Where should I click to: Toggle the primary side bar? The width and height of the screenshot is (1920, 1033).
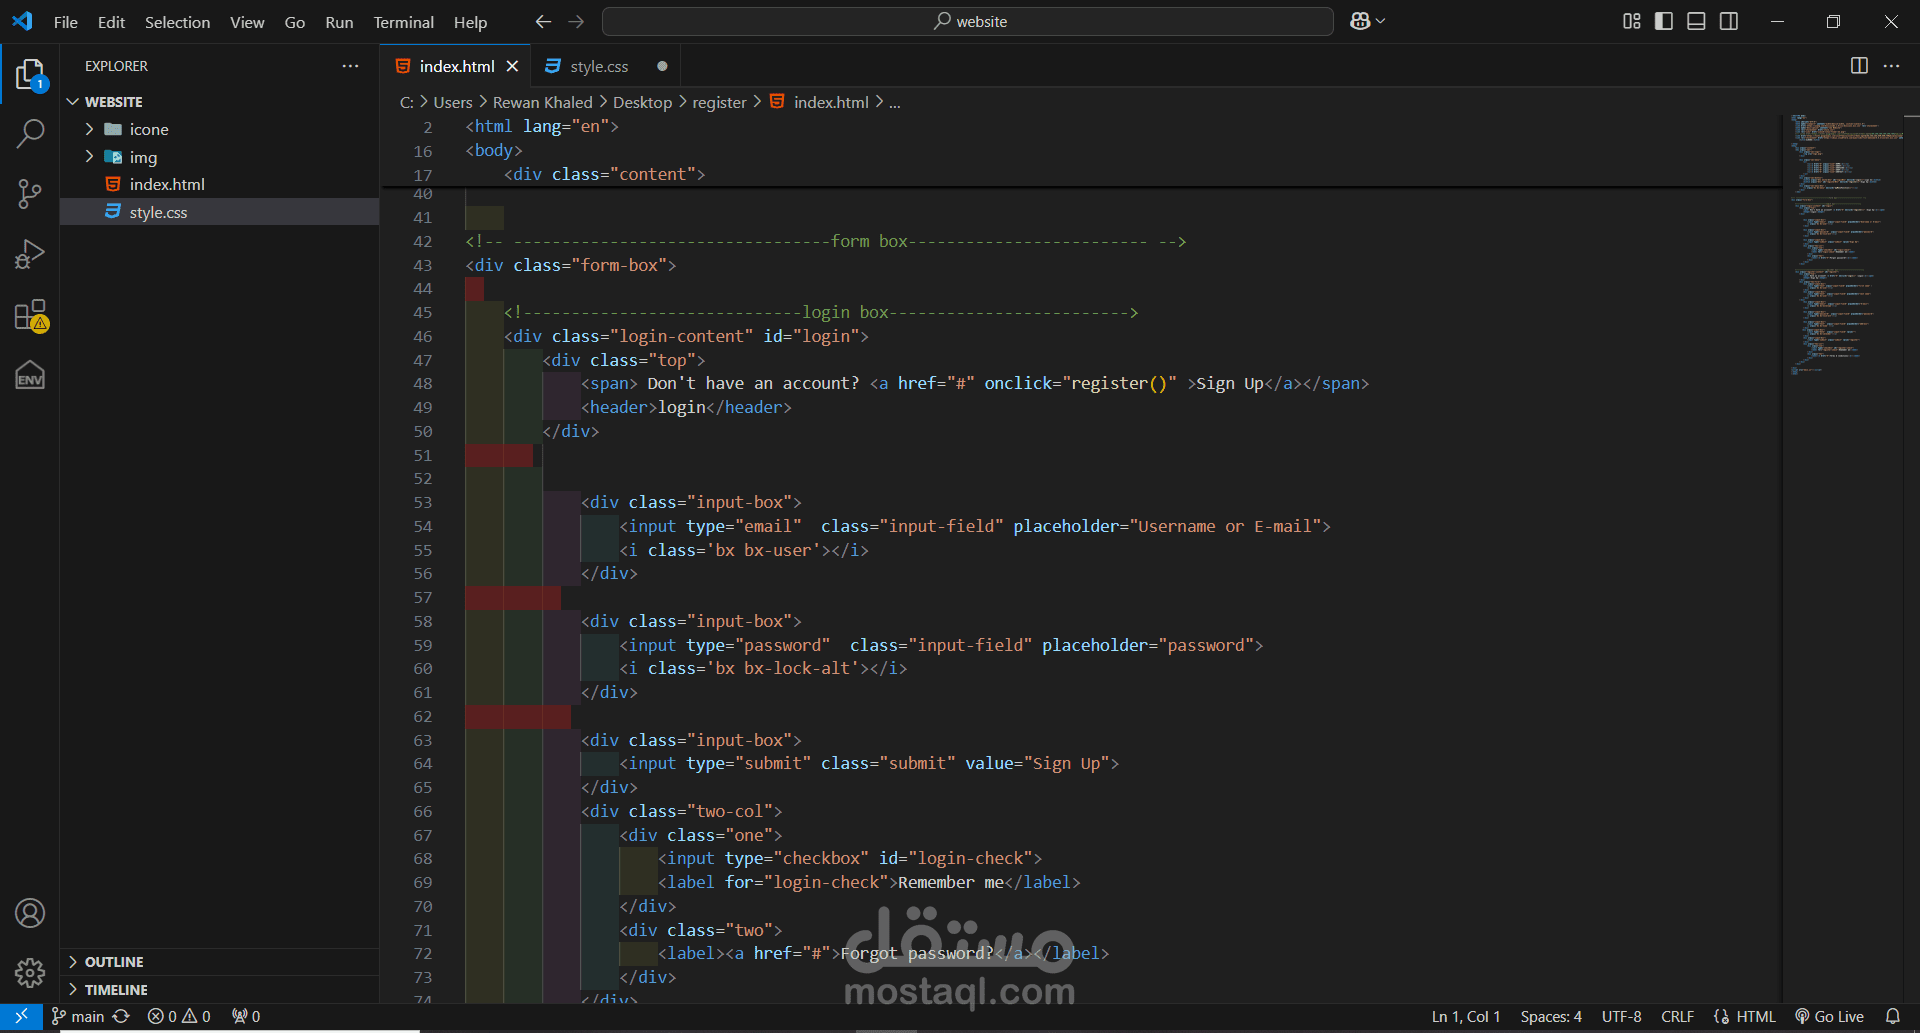(x=1664, y=21)
